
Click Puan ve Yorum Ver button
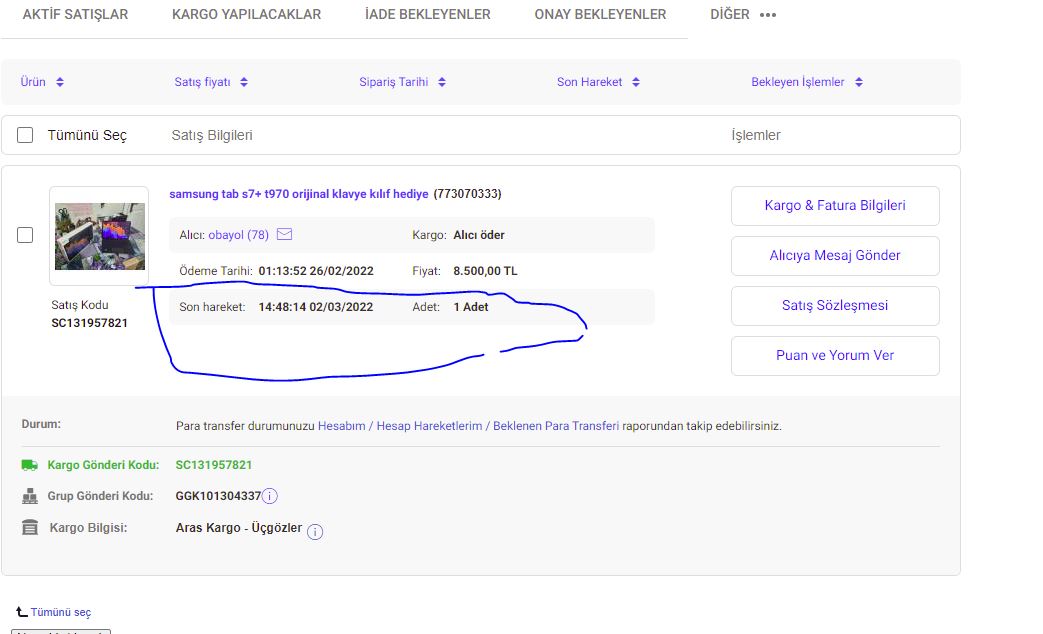click(835, 355)
